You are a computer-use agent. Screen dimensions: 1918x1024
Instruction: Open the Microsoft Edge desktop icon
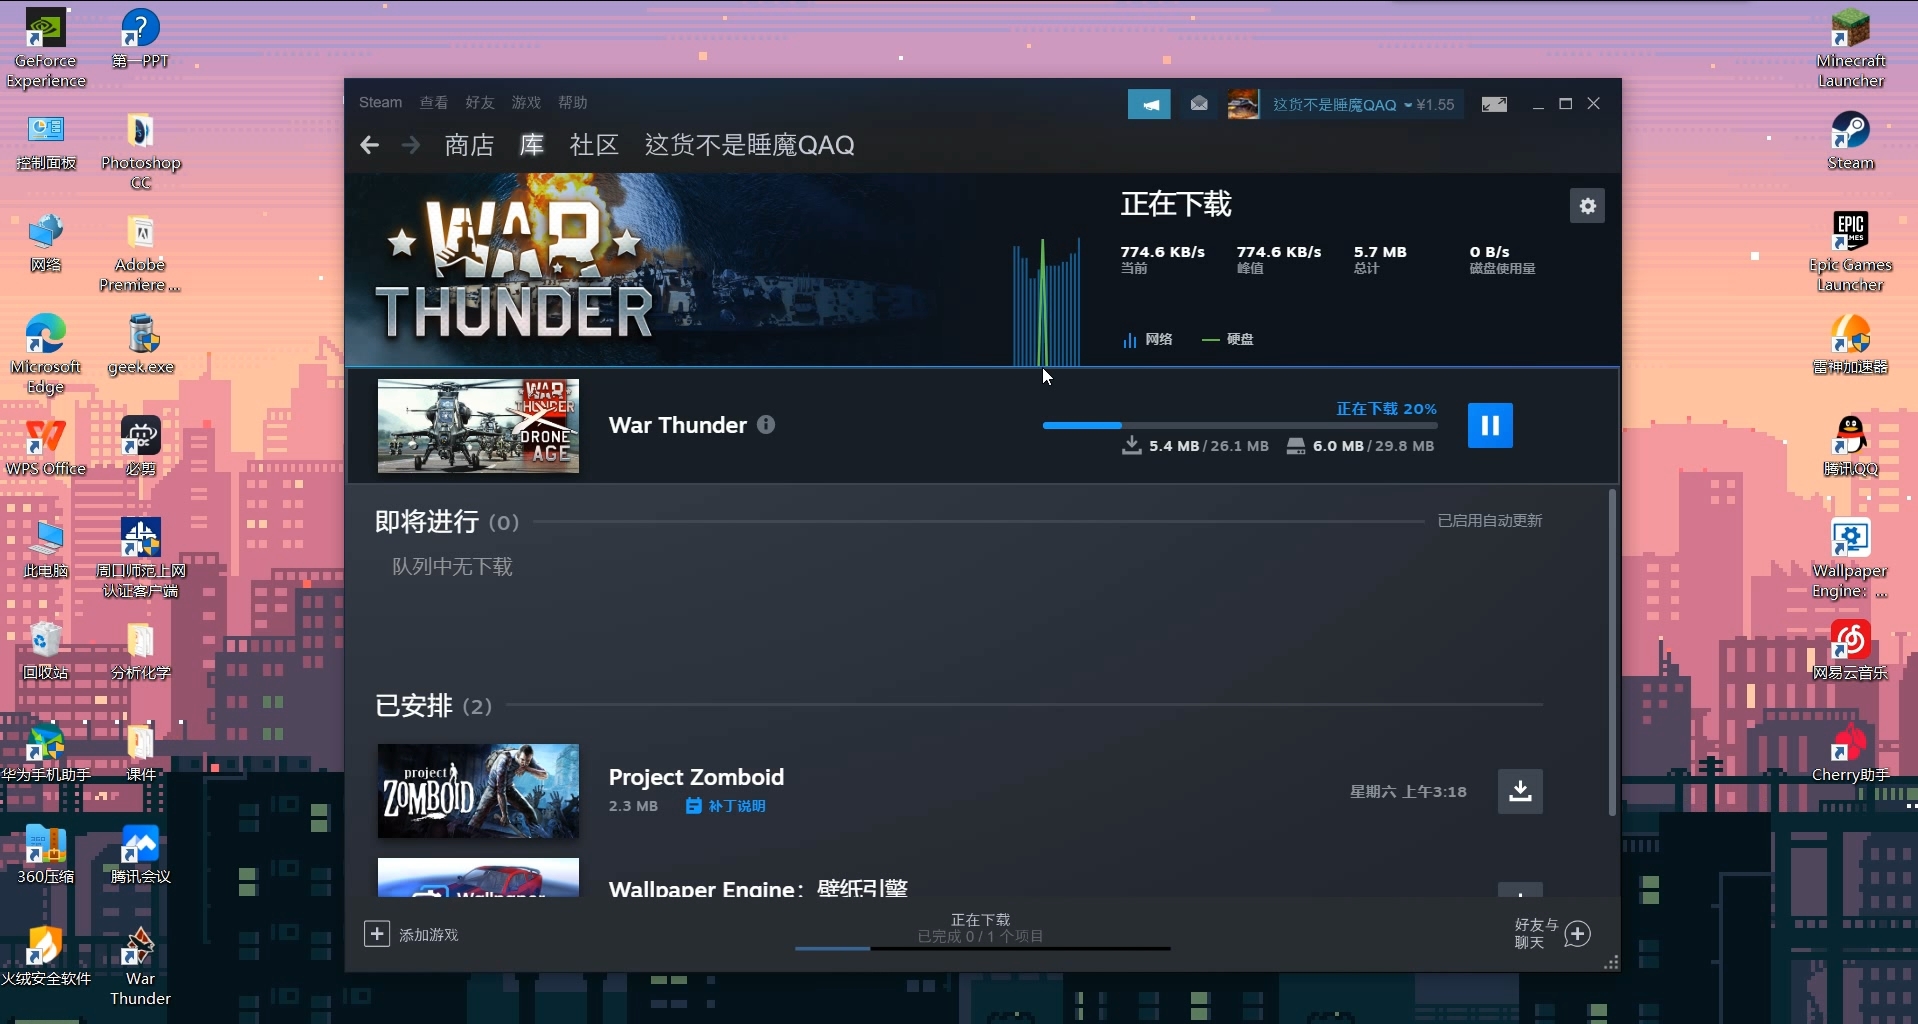(46, 355)
